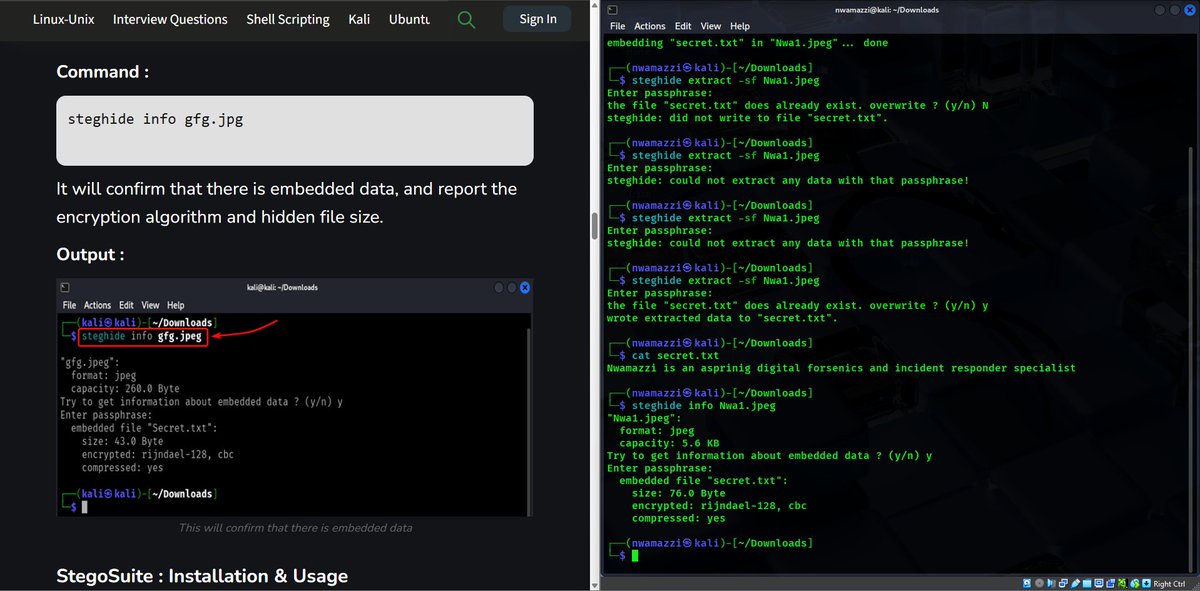The image size is (1200, 591).
Task: Click 'steghide: did not write to file' line
Action: [x=746, y=118]
